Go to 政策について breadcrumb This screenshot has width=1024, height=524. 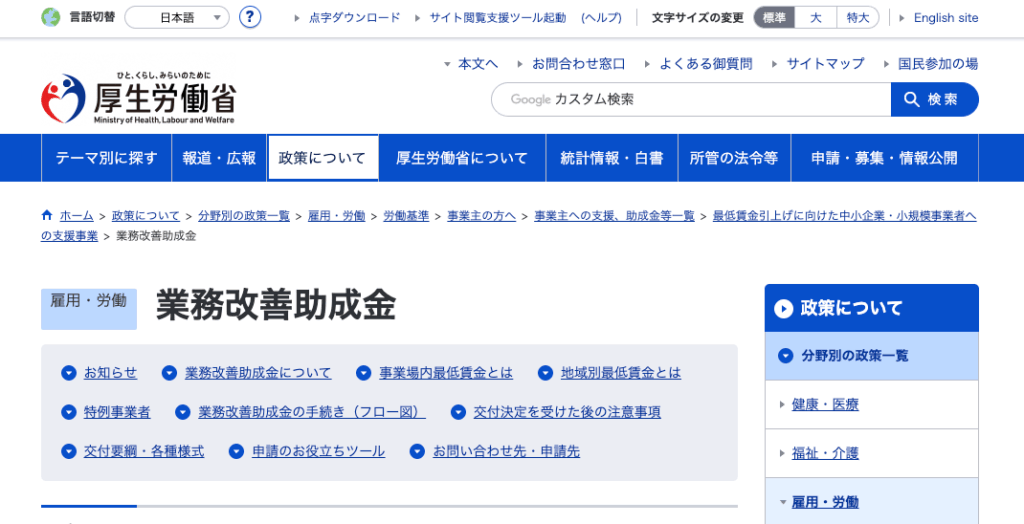(x=146, y=216)
